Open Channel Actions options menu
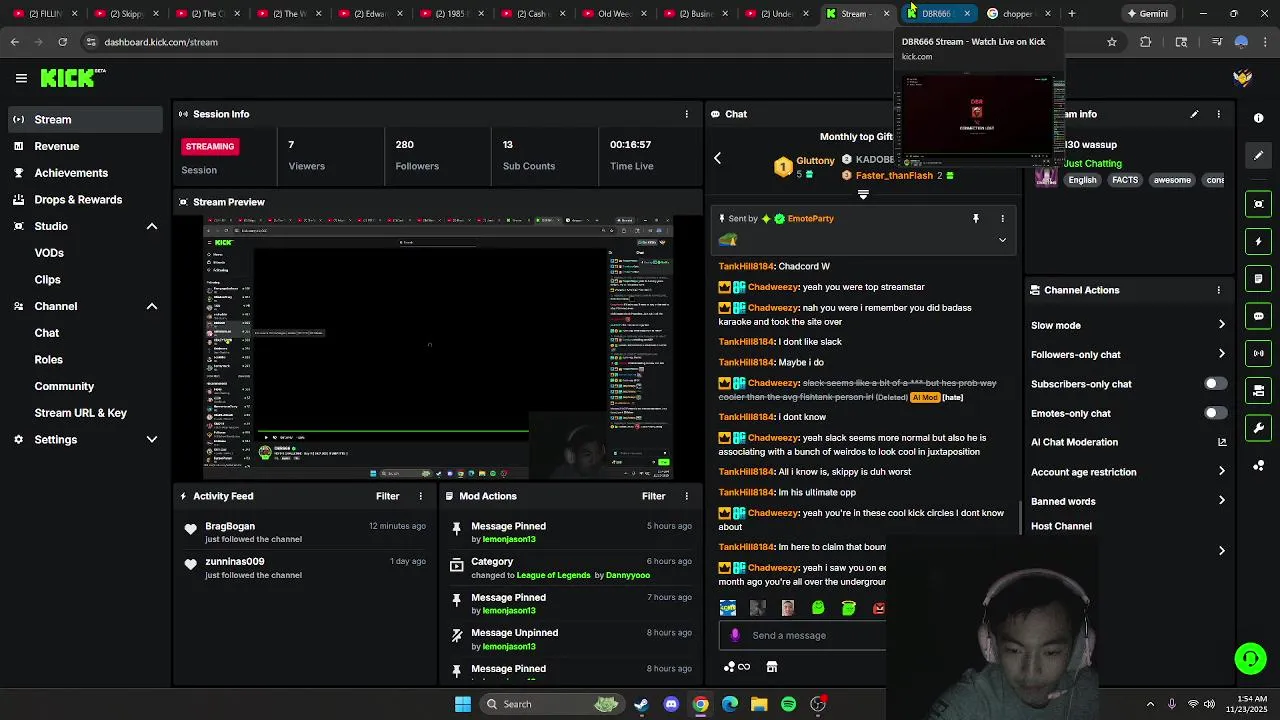Screen dimensions: 1280x720 point(1218,290)
